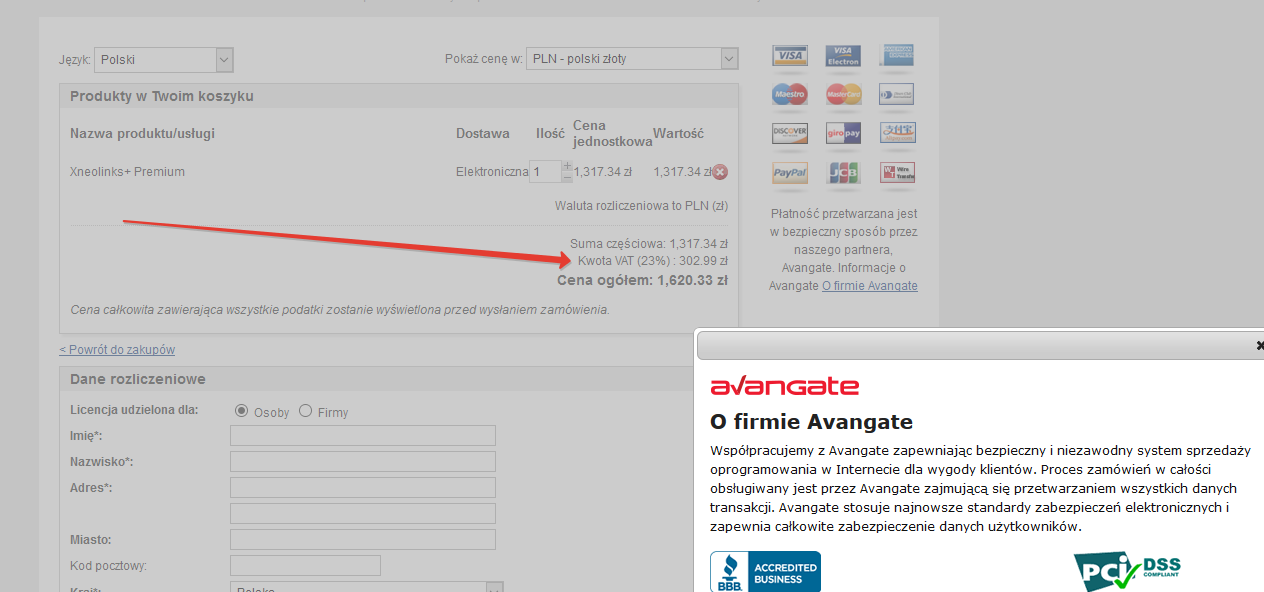The image size is (1264, 592).
Task: Select the Maestro payment icon
Action: [789, 95]
